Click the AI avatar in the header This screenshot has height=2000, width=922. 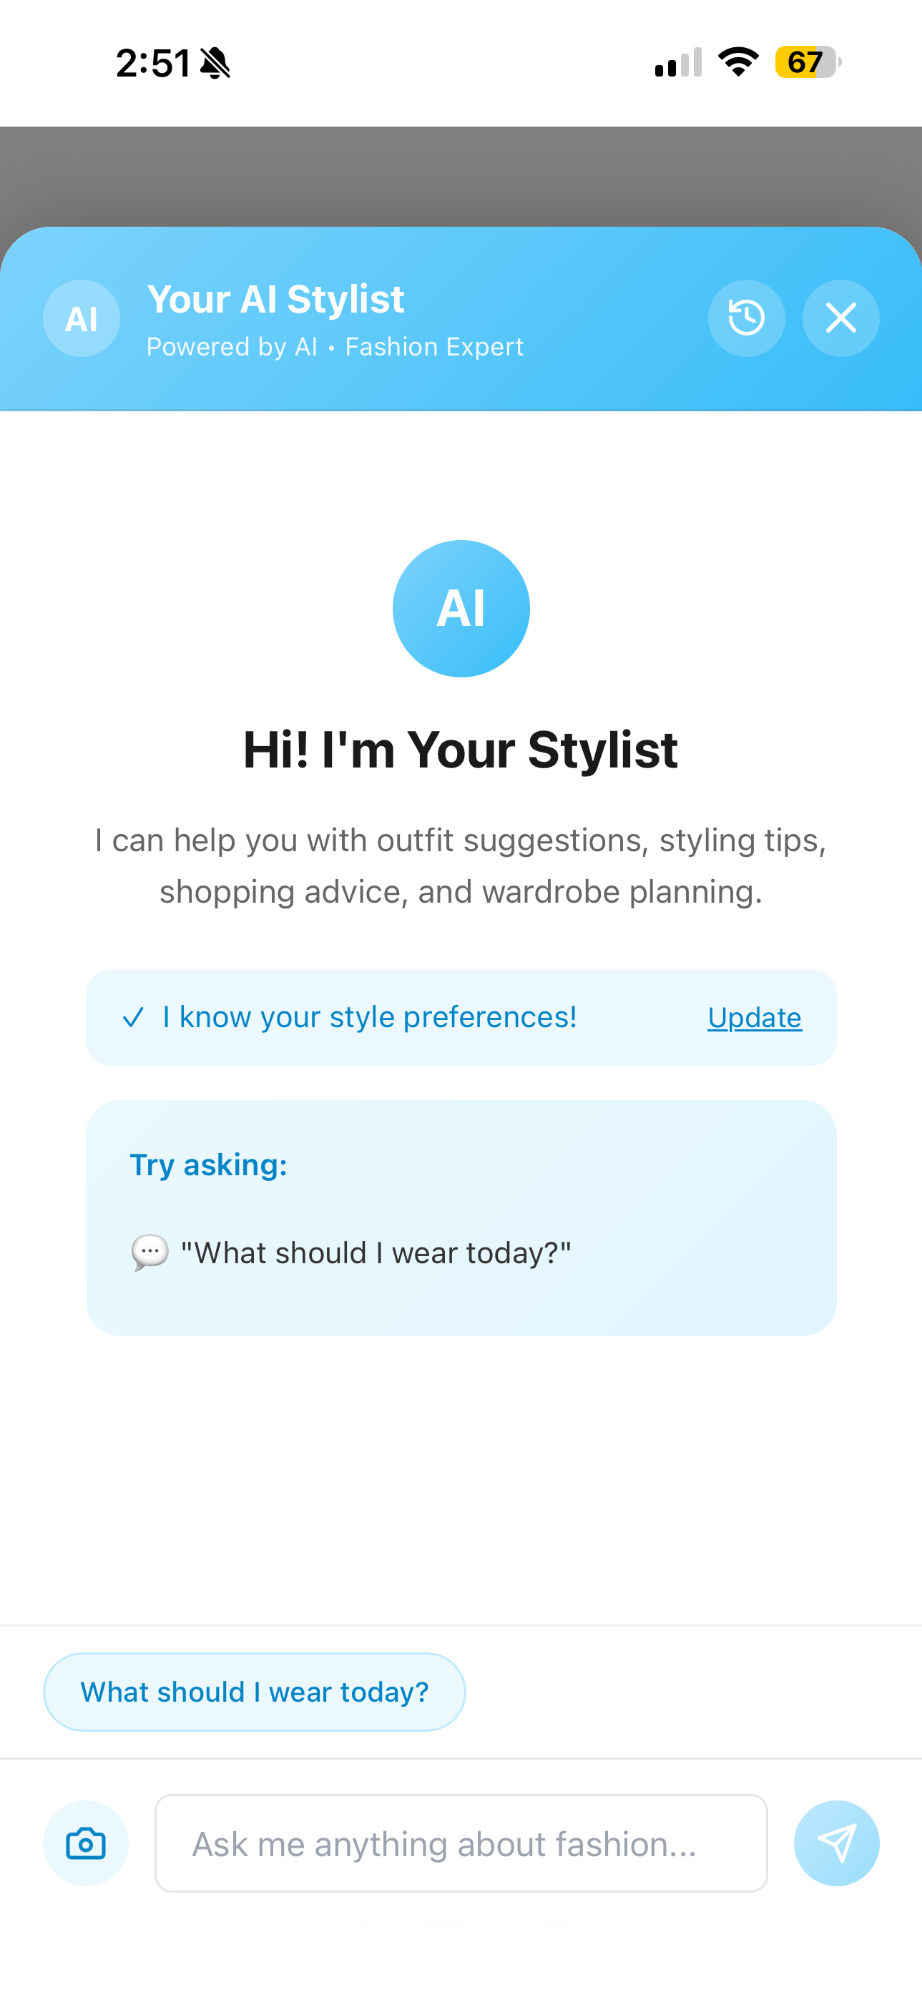[81, 318]
